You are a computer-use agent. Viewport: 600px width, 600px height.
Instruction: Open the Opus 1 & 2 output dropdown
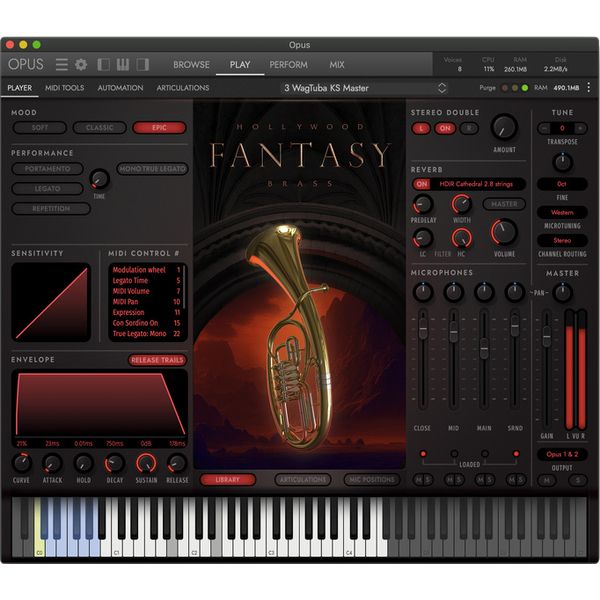tap(562, 454)
